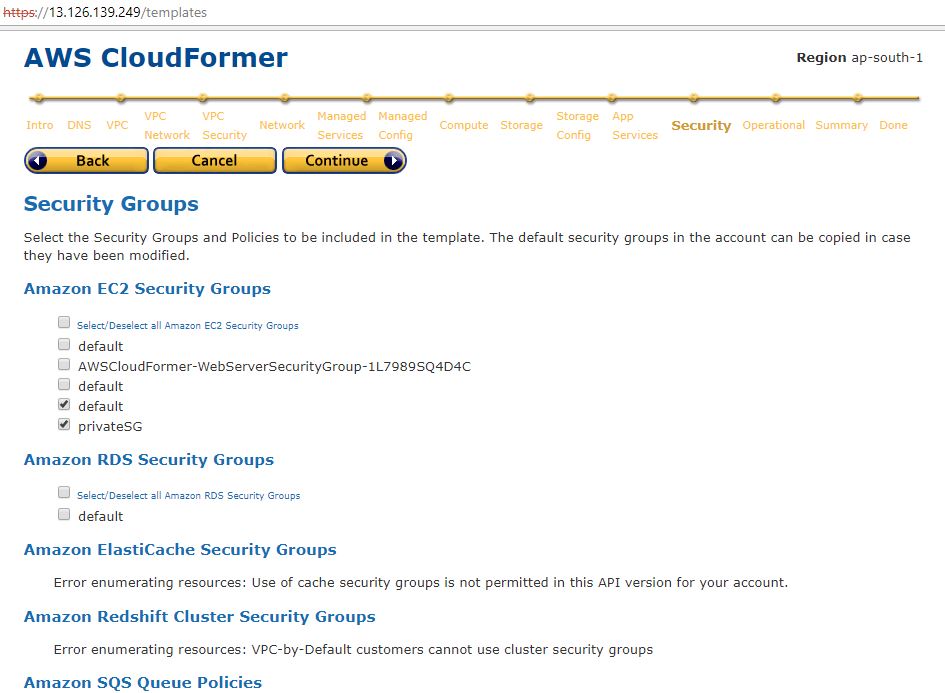This screenshot has height=693, width=945.
Task: Click the Managed Services step
Action: tap(341, 126)
